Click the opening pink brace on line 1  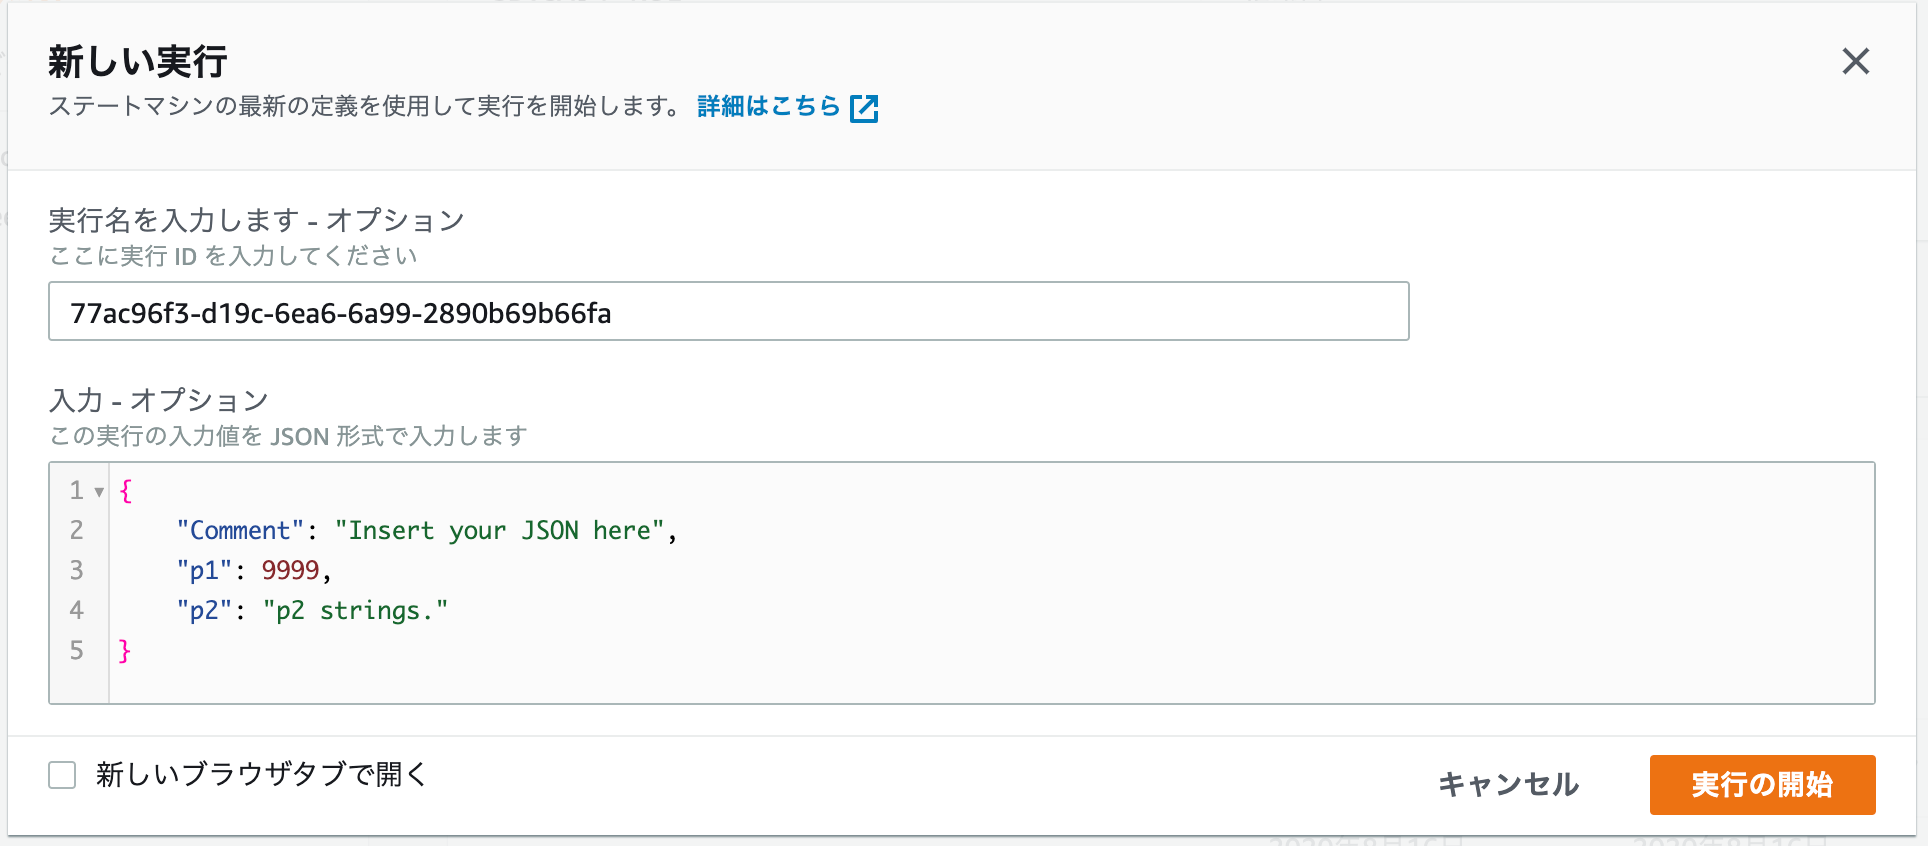[126, 491]
